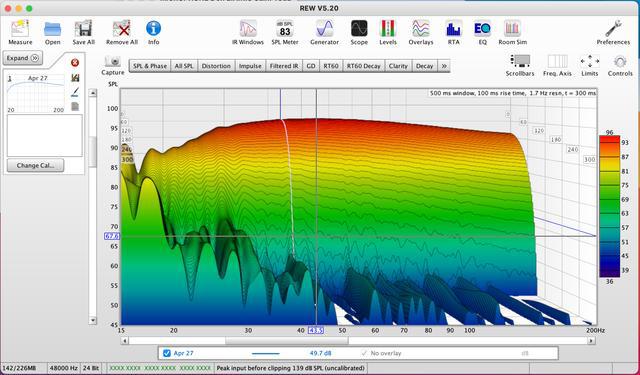Switch to the RT60 Decay tab
Screen dimensions: 640x375
point(363,66)
